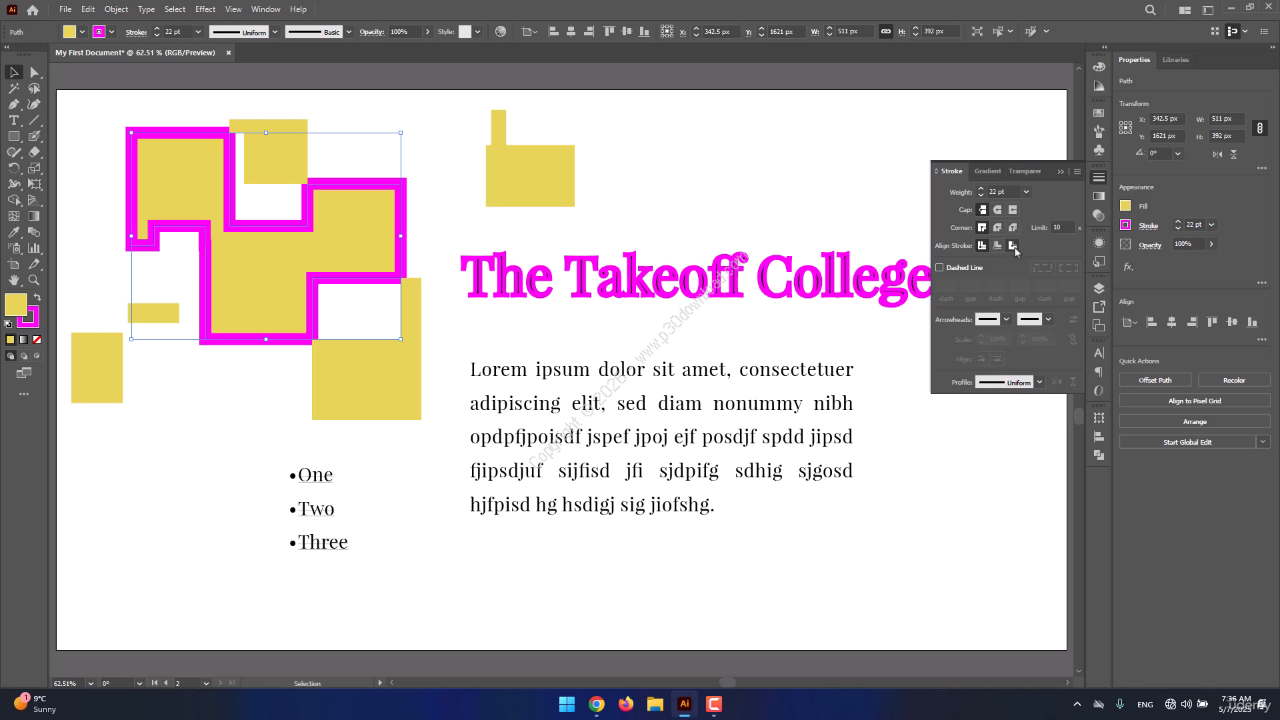Image resolution: width=1280 pixels, height=720 pixels.
Task: Open the Effect menu
Action: point(205,9)
